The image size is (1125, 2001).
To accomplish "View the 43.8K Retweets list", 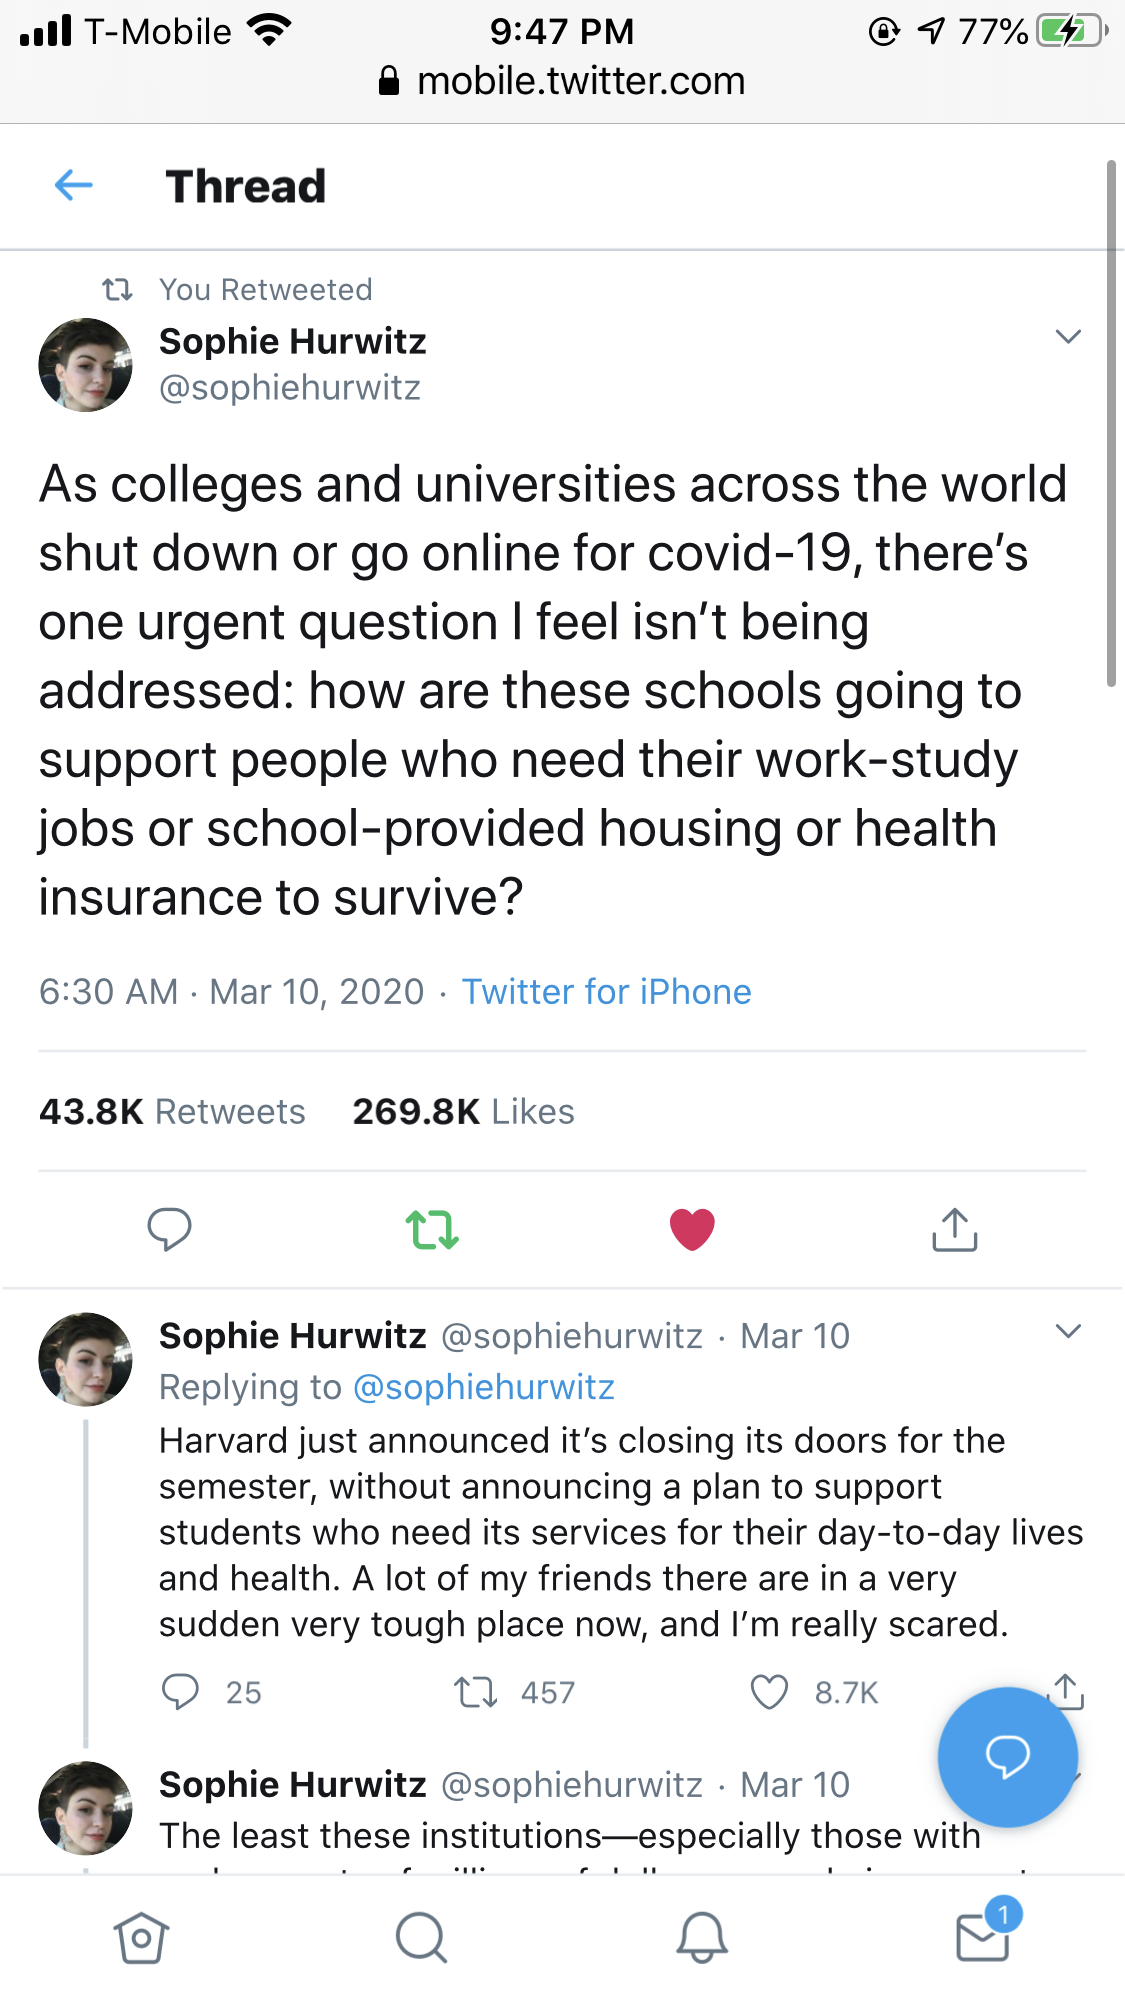I will [x=172, y=1112].
